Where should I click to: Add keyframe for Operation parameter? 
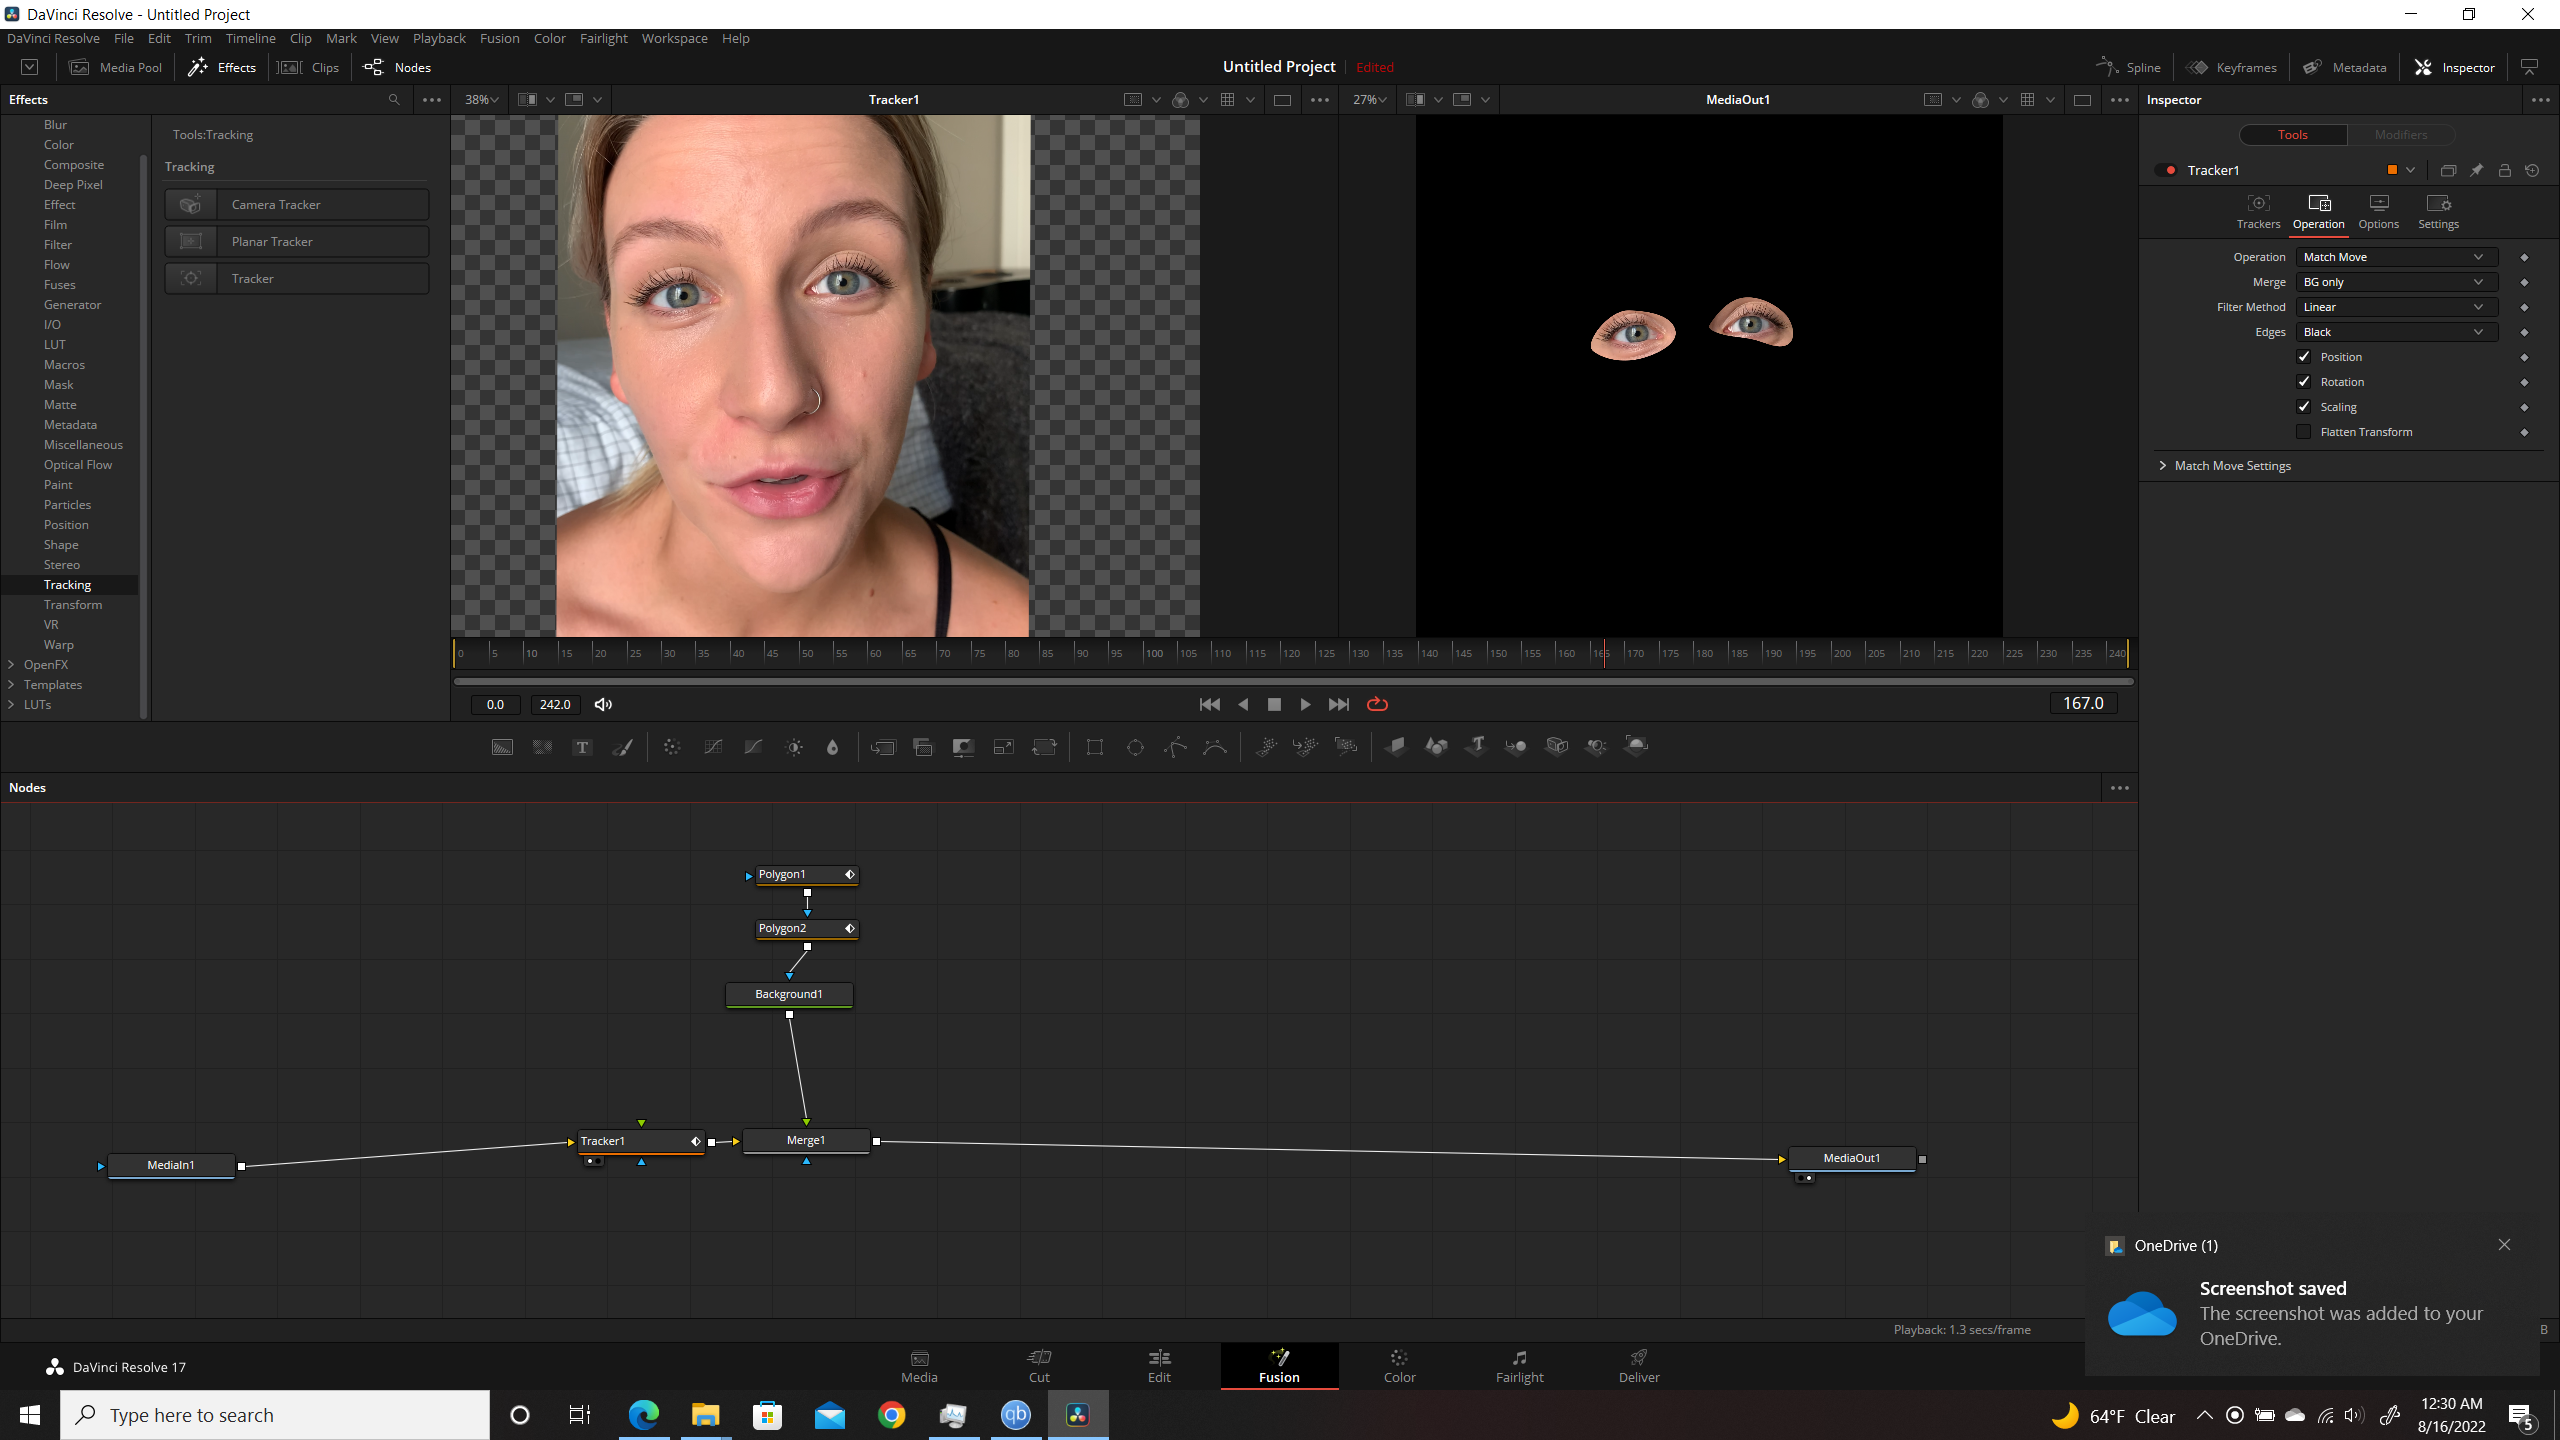(2524, 258)
